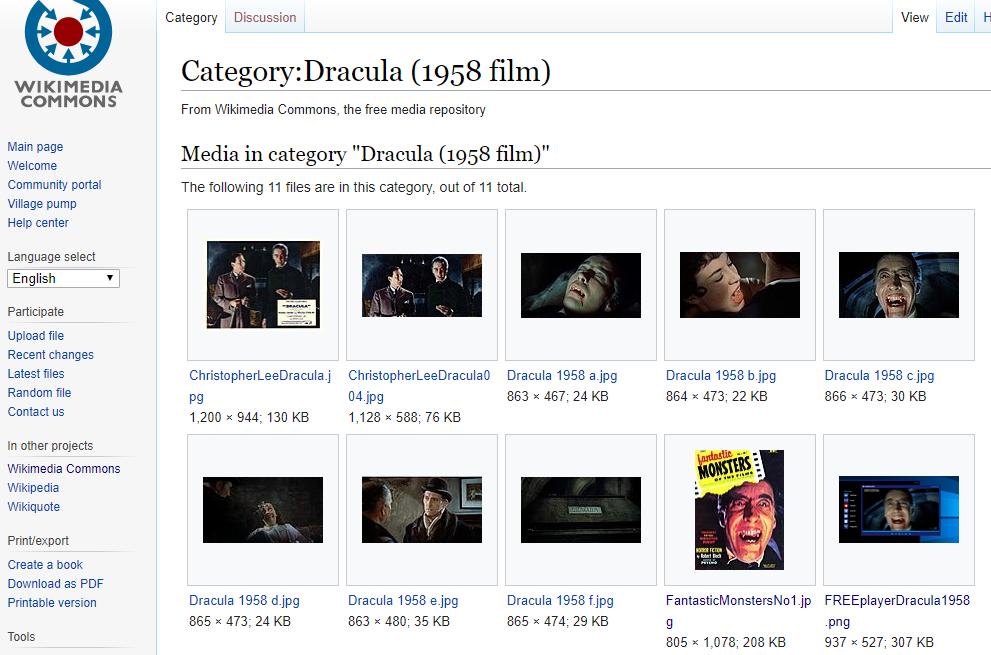Click Upload file link

[35, 336]
